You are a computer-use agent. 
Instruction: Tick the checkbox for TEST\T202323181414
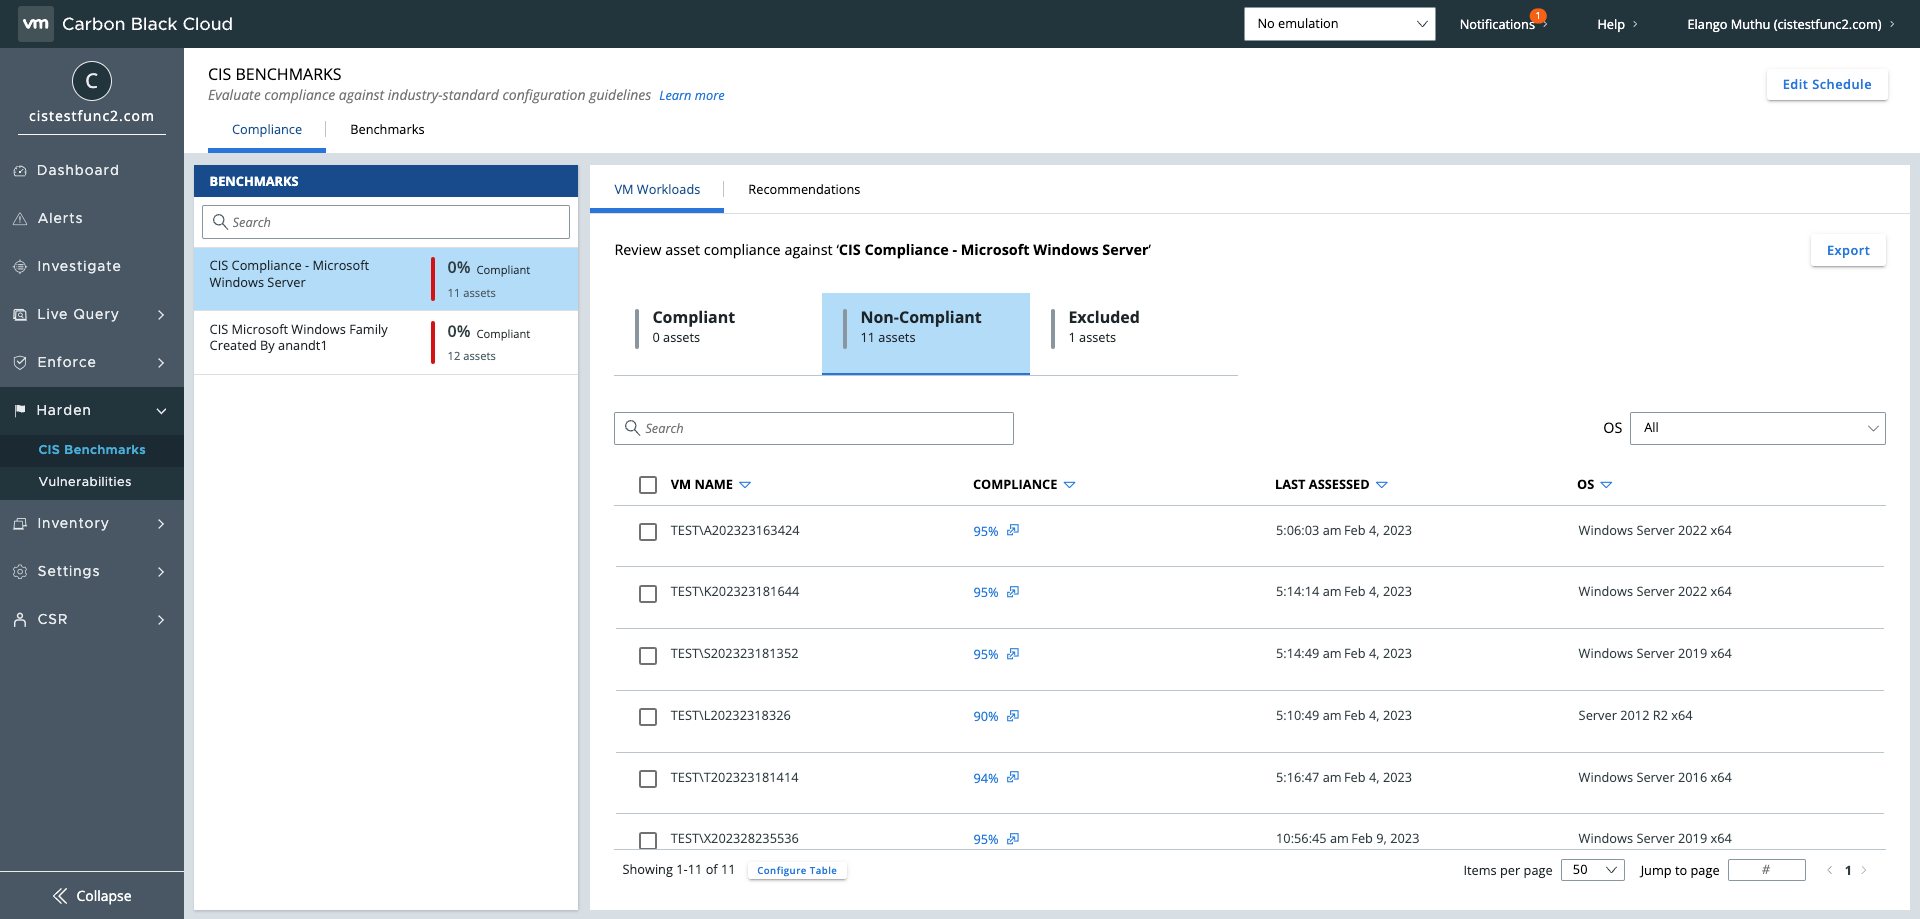[648, 779]
